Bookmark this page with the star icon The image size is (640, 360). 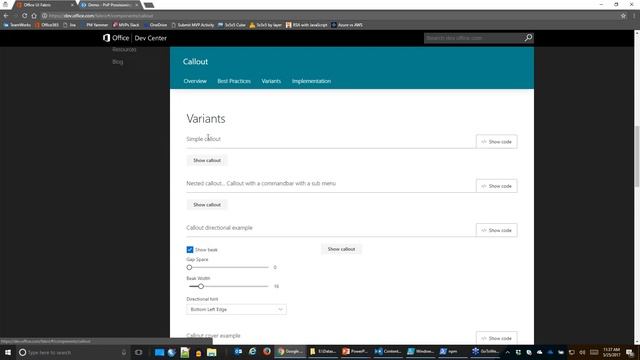(x=623, y=16)
